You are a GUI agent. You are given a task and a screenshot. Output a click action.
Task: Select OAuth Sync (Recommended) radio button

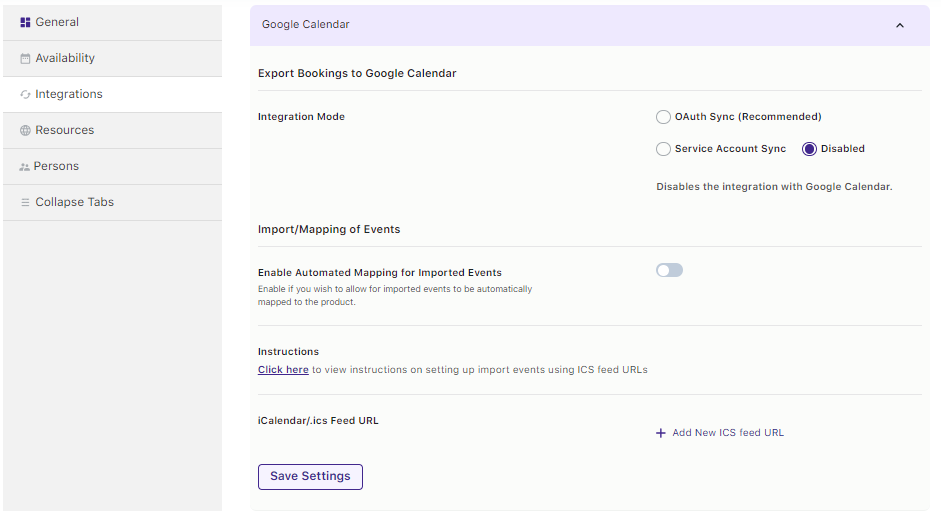click(663, 117)
